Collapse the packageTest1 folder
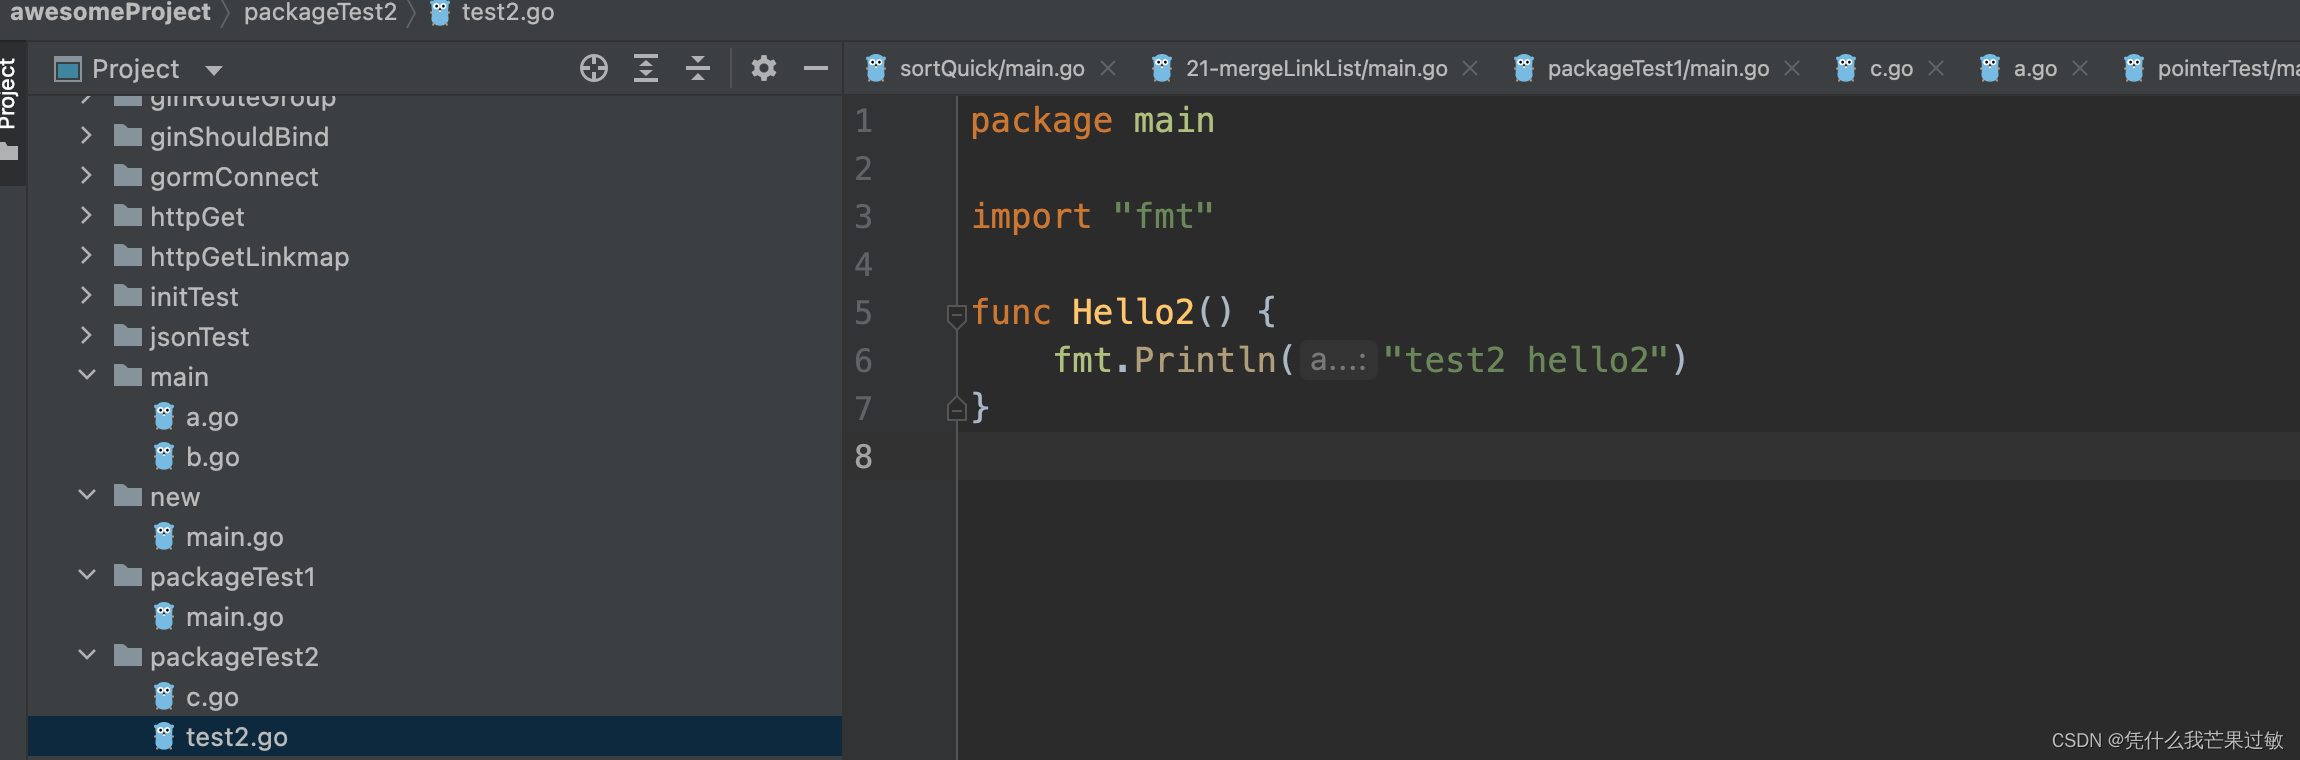Screen dimensions: 2300x760 [x=87, y=575]
